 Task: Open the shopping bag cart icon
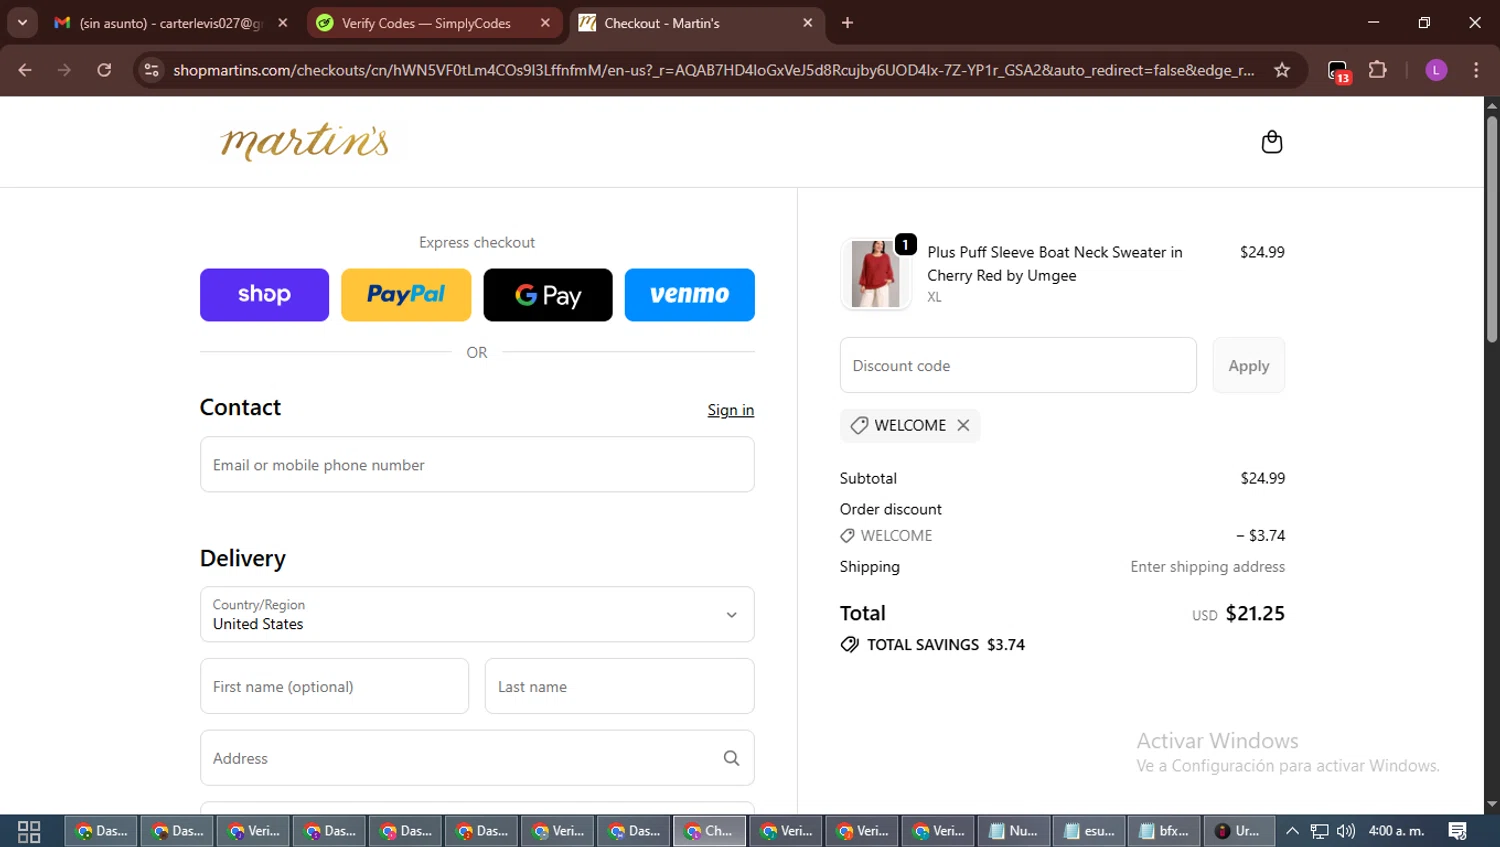click(x=1271, y=142)
